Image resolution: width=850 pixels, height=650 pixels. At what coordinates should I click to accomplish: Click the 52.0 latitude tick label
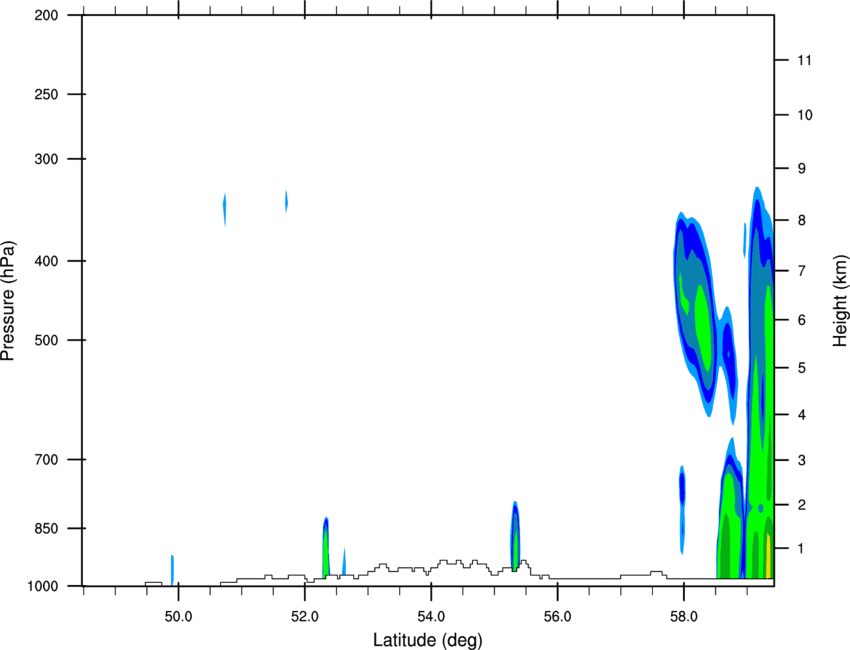305,617
